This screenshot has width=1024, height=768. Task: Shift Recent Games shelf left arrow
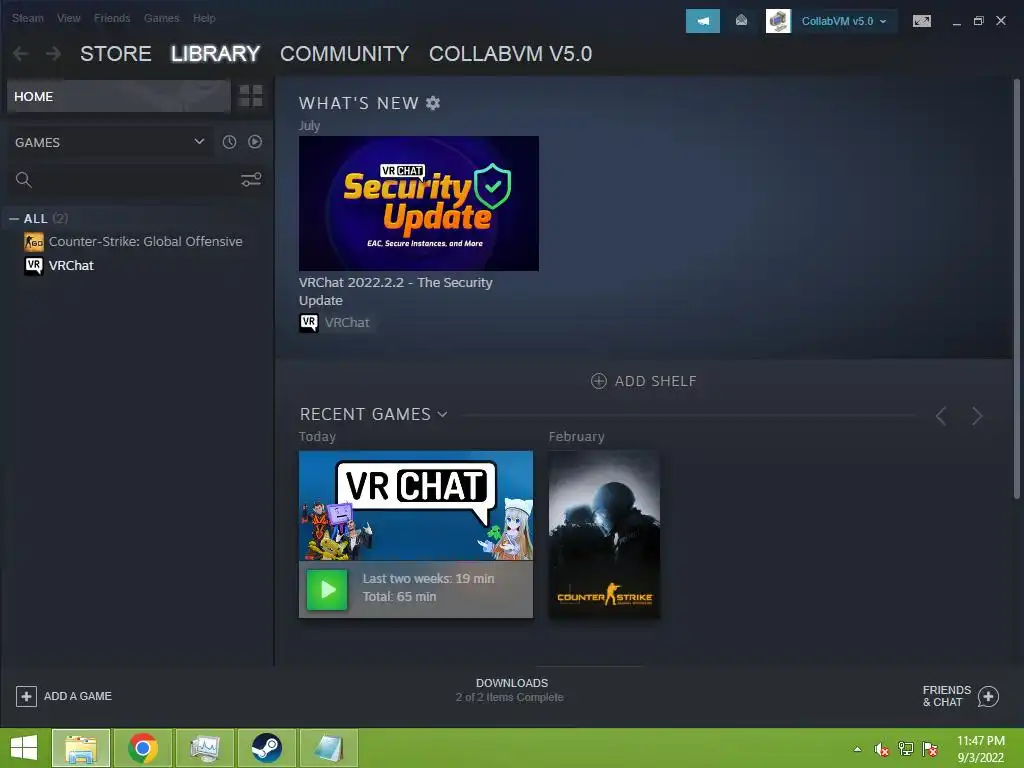[x=941, y=415]
